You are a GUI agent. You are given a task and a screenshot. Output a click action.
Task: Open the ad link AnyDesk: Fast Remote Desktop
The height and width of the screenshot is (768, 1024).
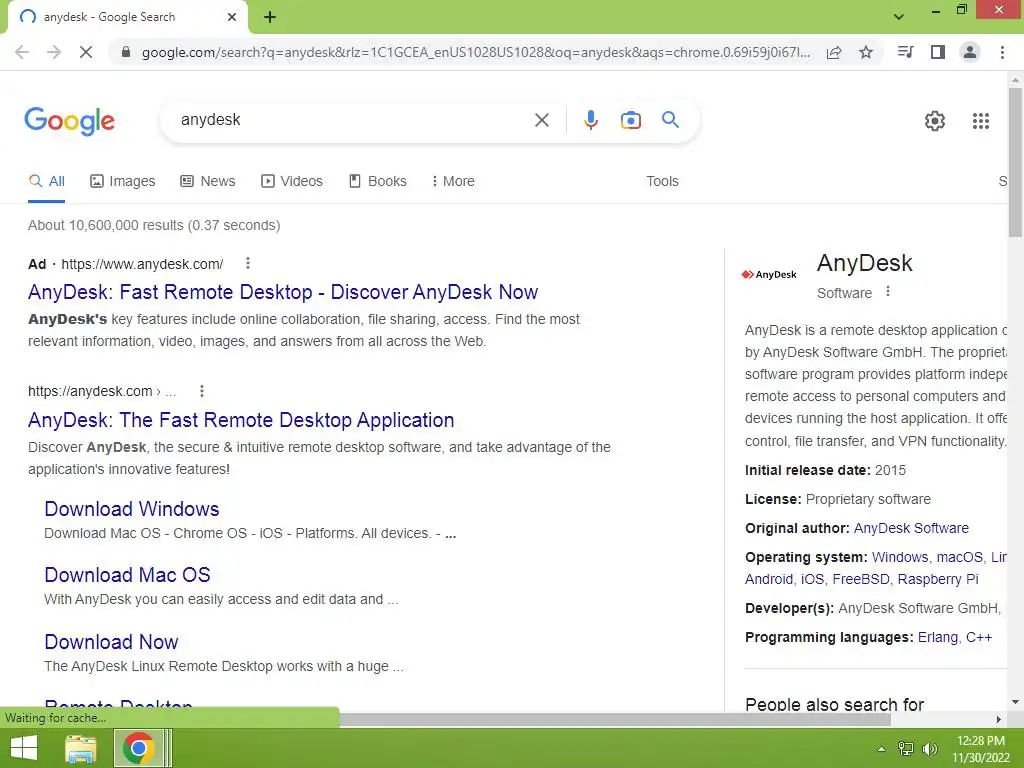pos(283,292)
